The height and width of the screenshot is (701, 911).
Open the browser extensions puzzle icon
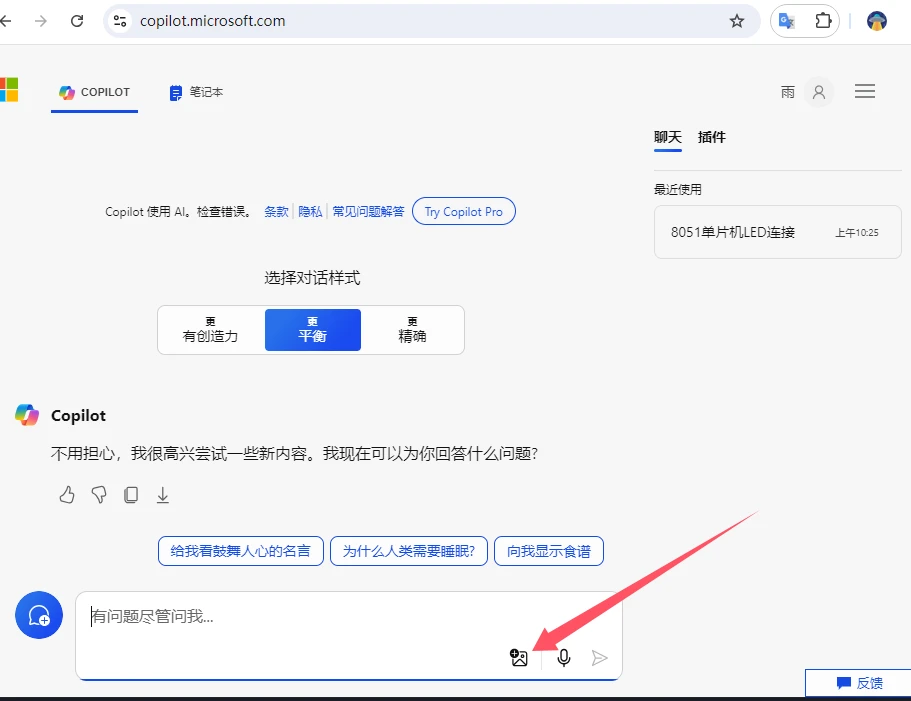pos(823,21)
